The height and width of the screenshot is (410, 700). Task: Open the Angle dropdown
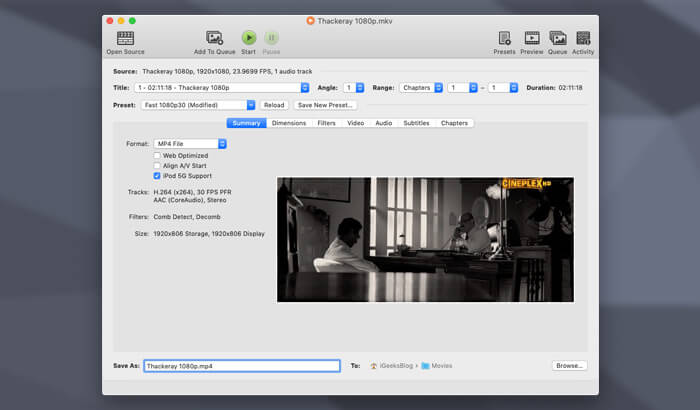pyautogui.click(x=354, y=88)
